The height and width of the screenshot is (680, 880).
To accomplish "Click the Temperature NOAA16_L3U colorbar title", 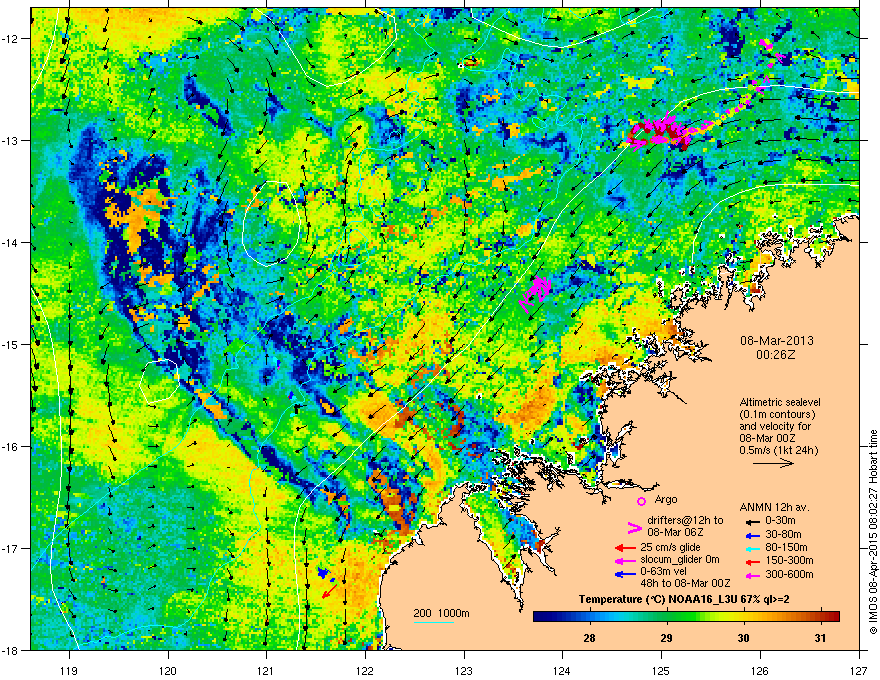I will coord(684,600).
